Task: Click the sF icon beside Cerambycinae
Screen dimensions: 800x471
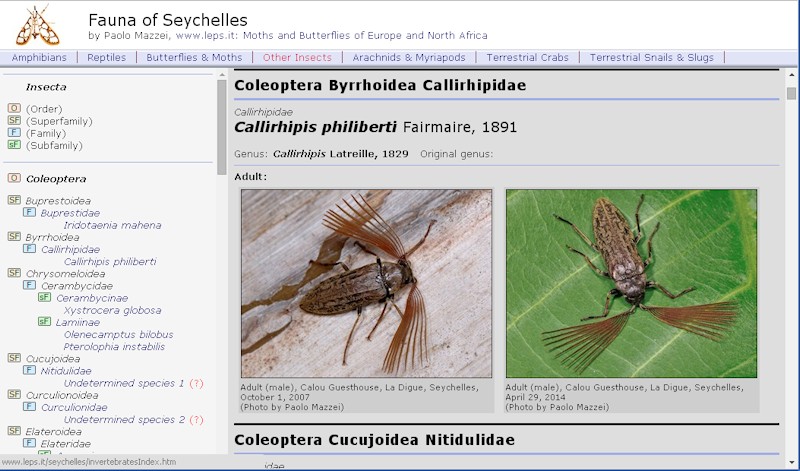Action: coord(44,297)
